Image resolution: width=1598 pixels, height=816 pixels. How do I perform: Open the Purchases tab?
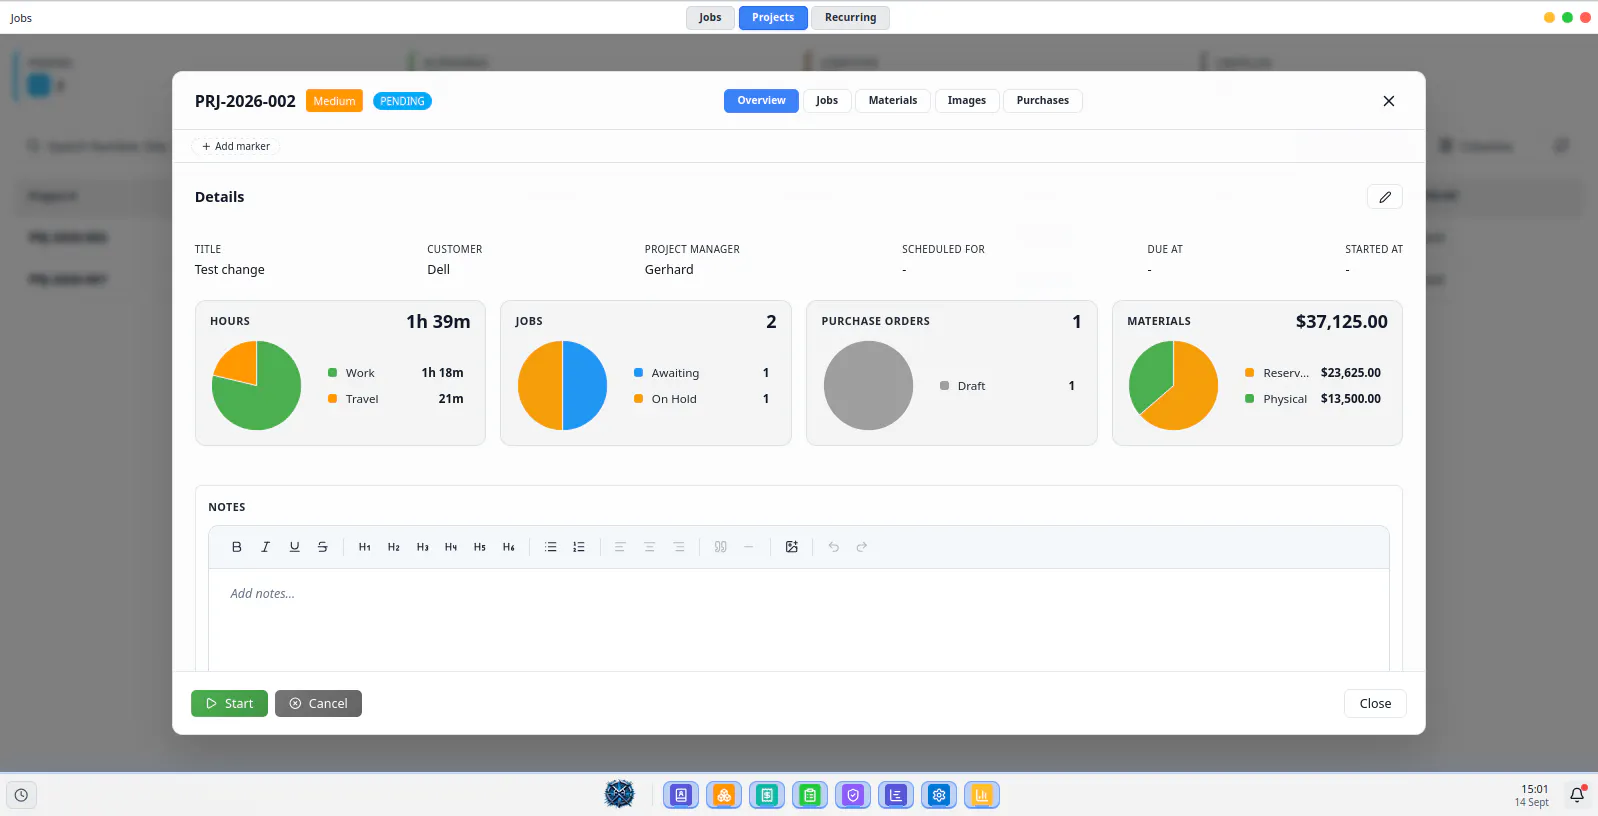point(1043,101)
